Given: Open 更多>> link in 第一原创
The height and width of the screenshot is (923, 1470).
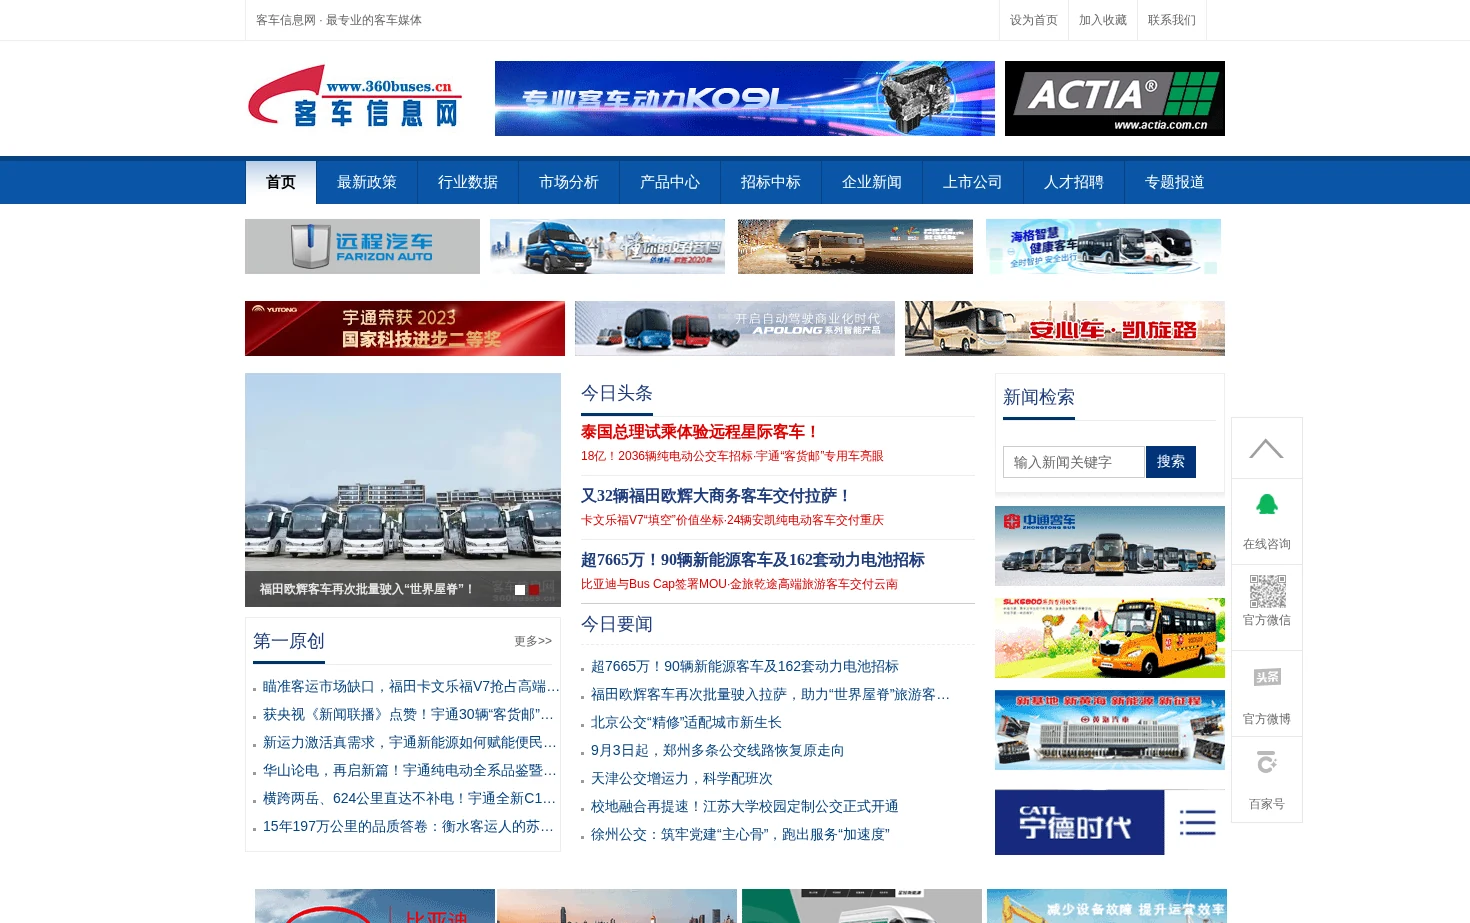Looking at the screenshot, I should (x=533, y=641).
